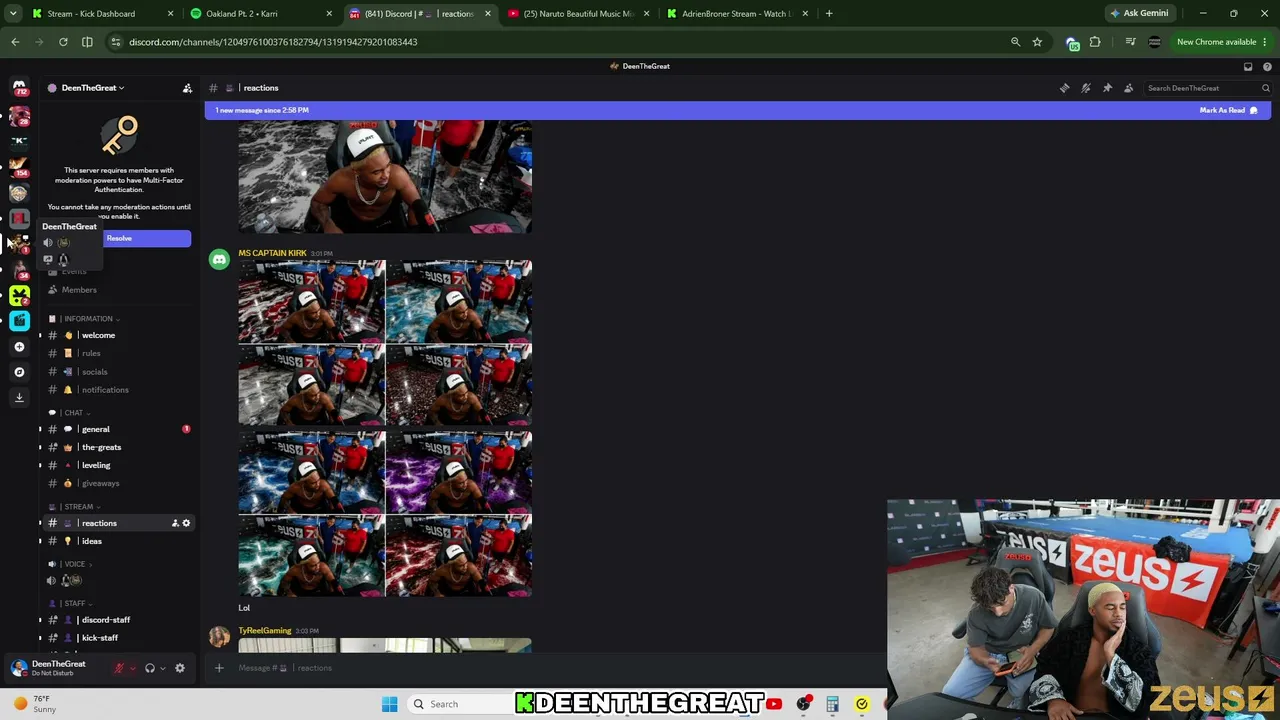Open the socials channel
The image size is (1280, 720).
(118, 372)
